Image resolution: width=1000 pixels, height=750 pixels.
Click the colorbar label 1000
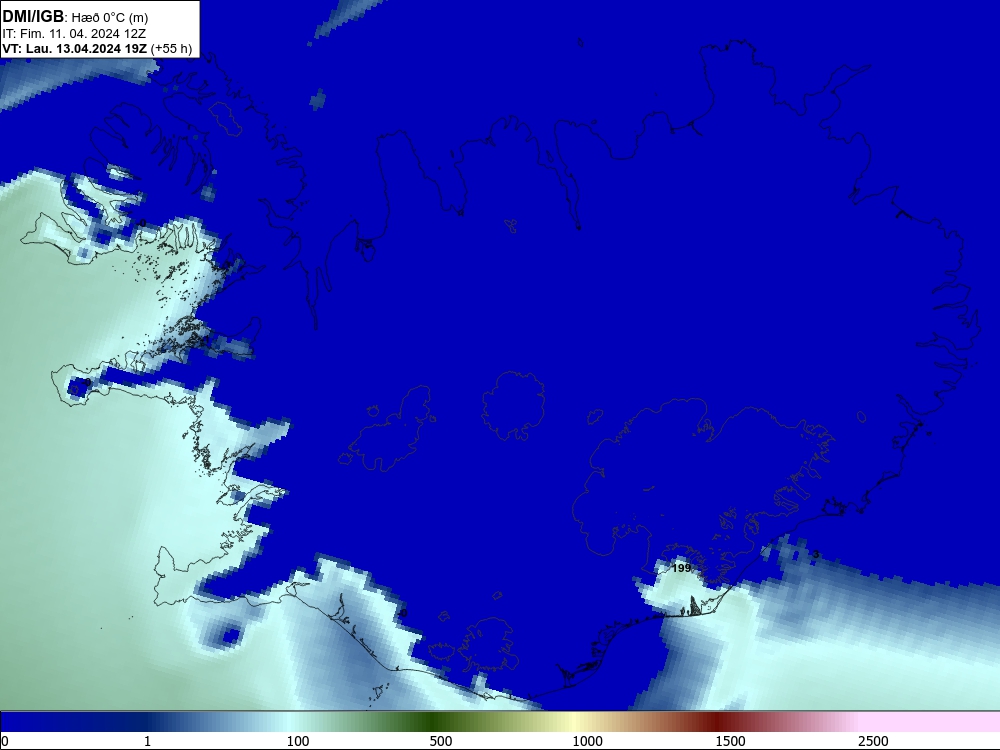pos(587,741)
